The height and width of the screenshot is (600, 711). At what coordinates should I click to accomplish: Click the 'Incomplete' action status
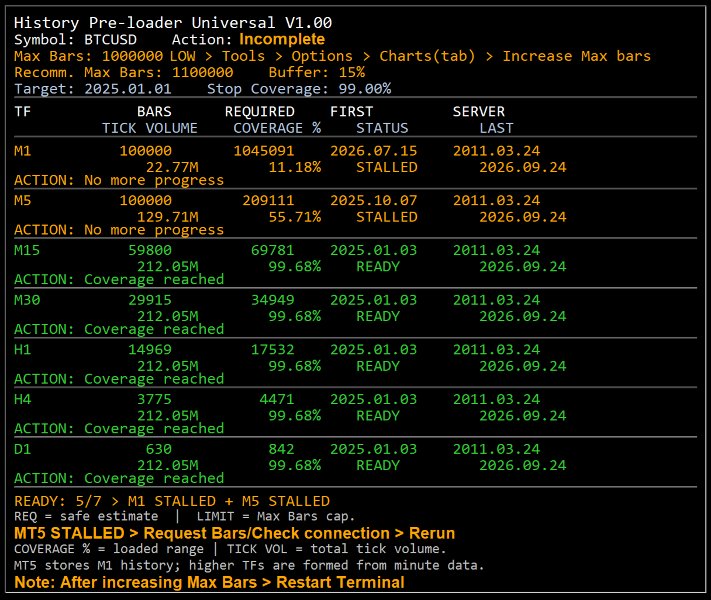point(282,39)
